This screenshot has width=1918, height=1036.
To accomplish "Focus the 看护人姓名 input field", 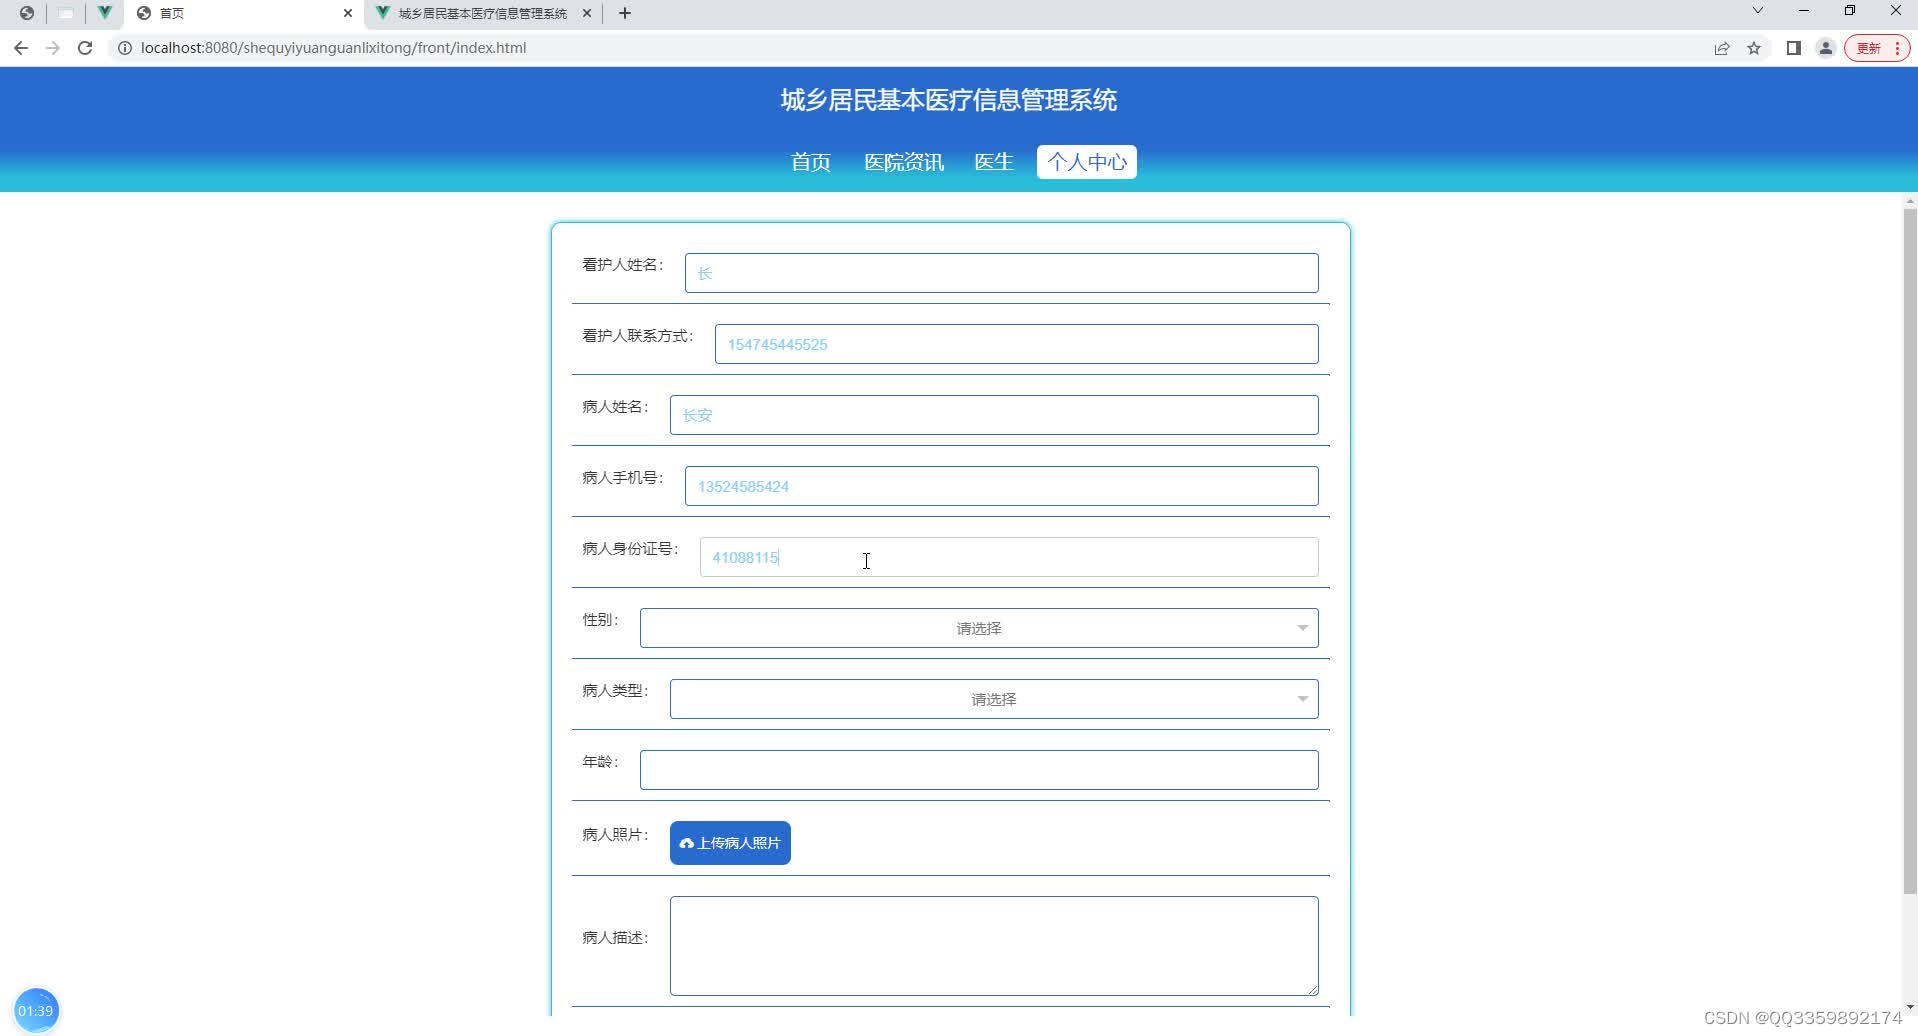I will tap(1001, 273).
